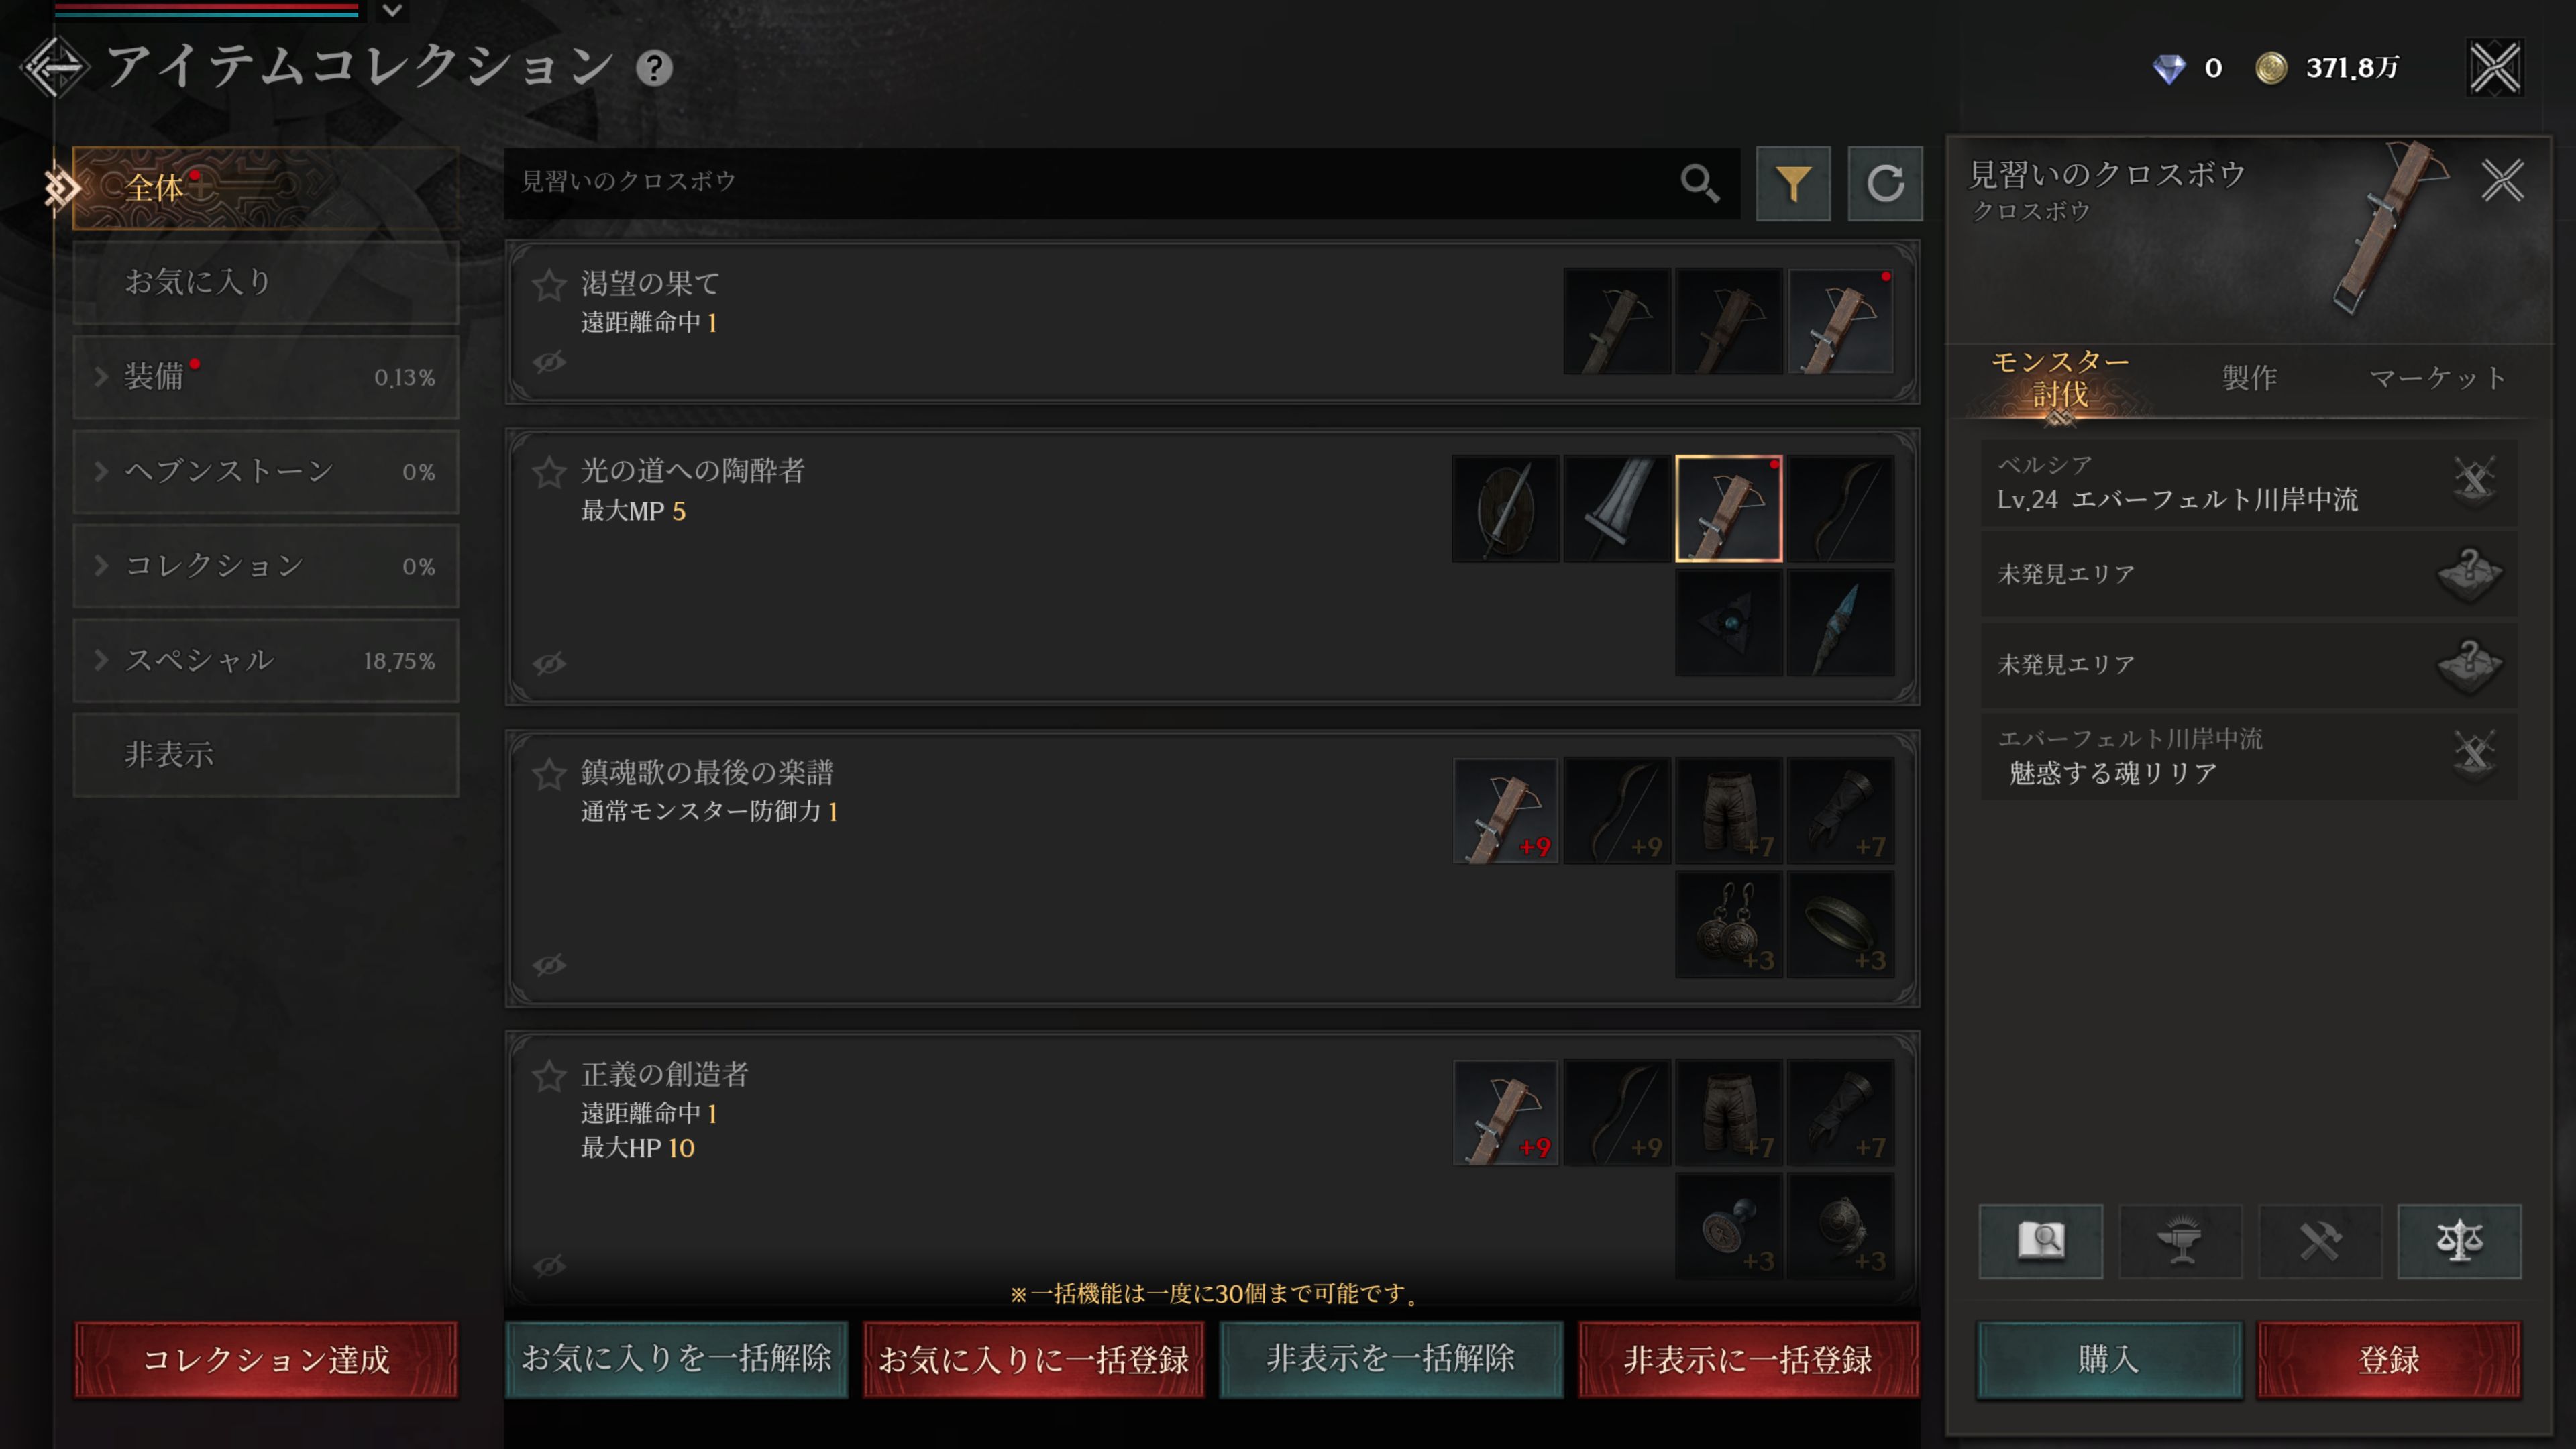Expand the ヘブンストーン category
The image size is (2576, 1449).
[266, 471]
